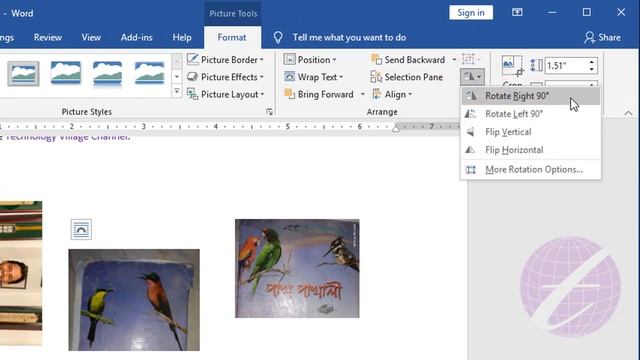Click the More Rotation Options icon

[471, 169]
